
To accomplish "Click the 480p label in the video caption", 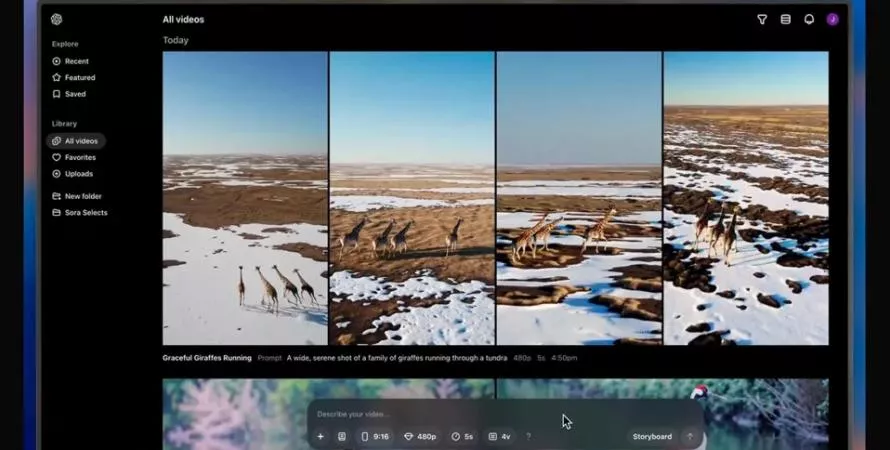I will (x=522, y=358).
